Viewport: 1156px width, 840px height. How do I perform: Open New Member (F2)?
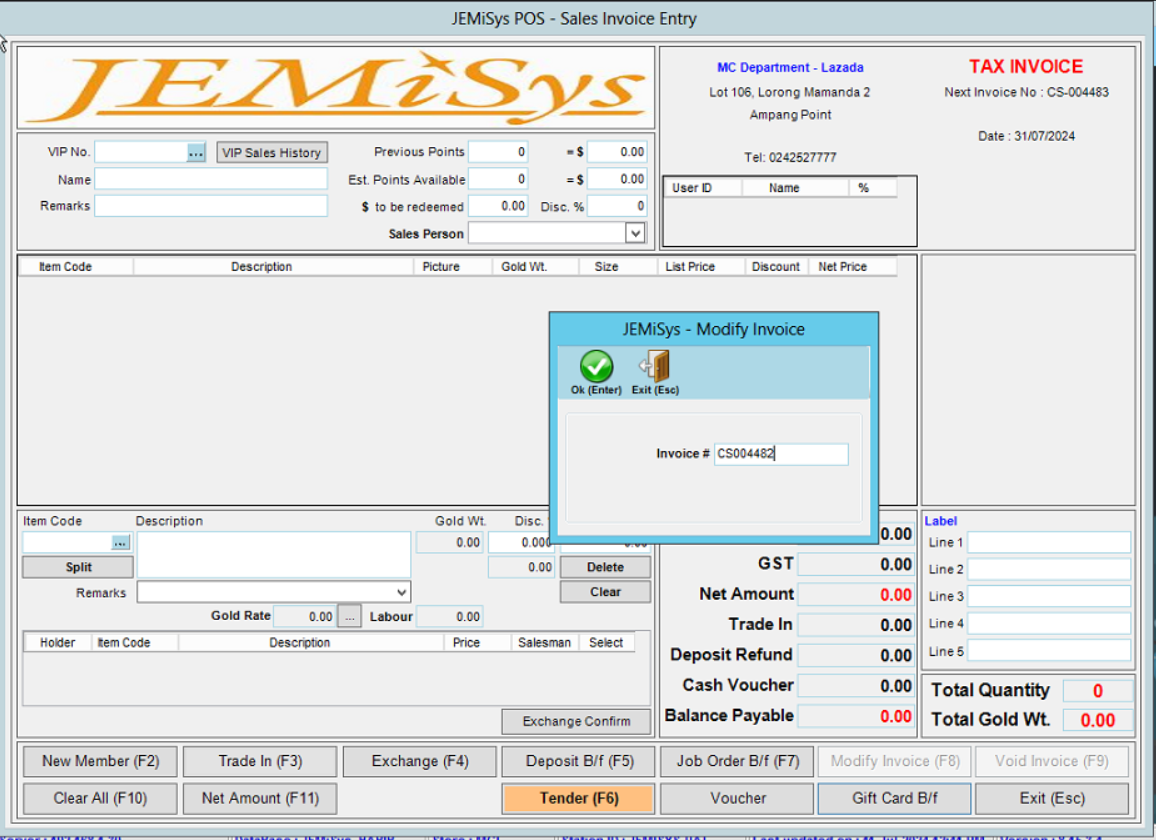coord(99,761)
